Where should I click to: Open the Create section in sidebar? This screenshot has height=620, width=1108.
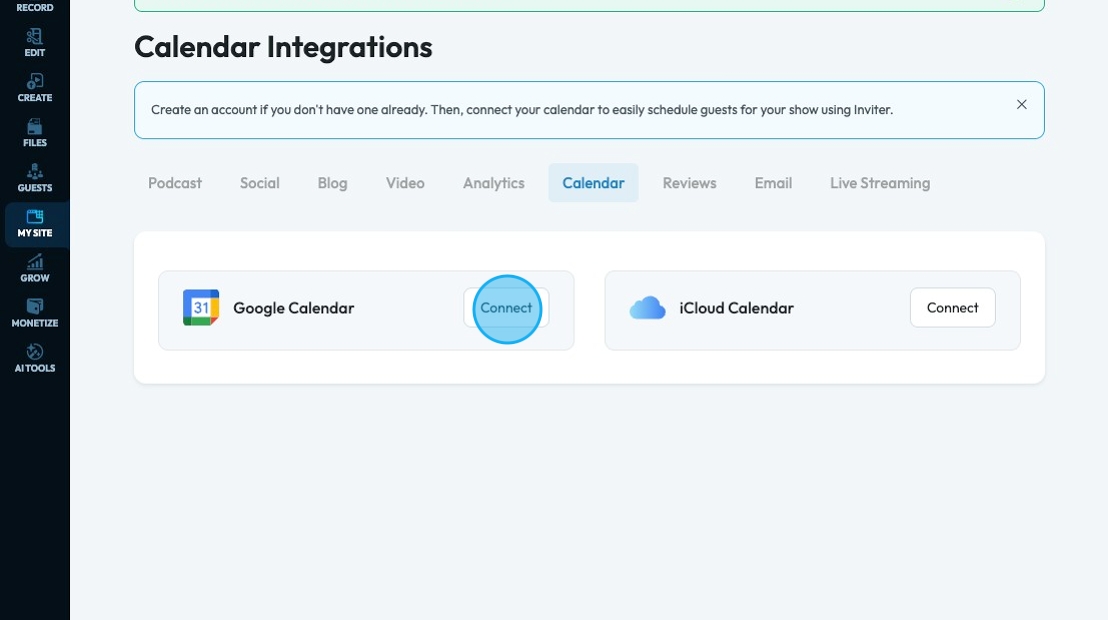coord(35,88)
